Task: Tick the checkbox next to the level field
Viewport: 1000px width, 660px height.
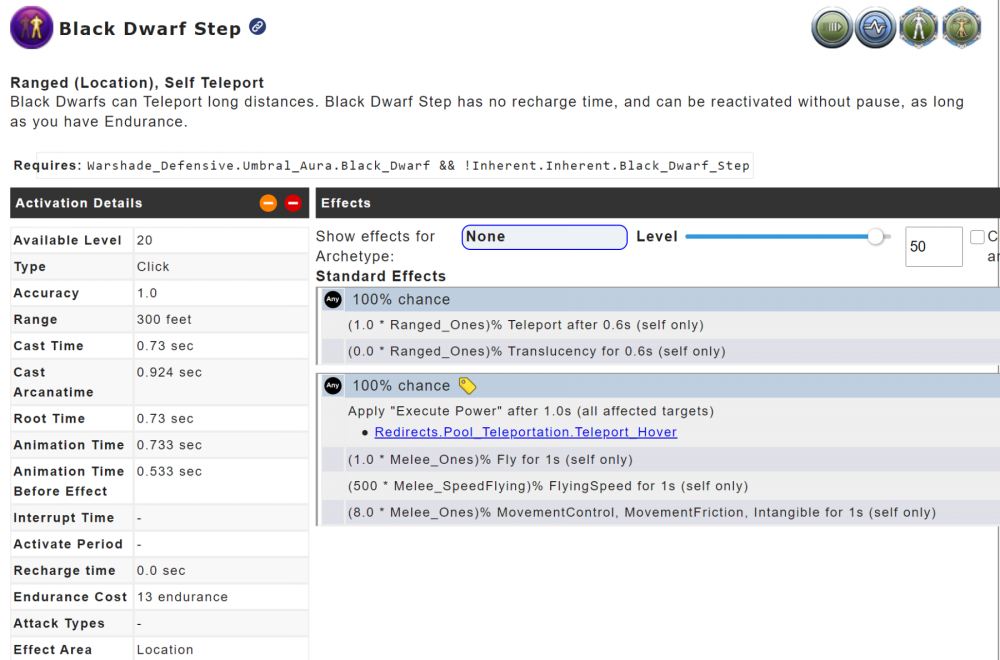Action: 977,237
